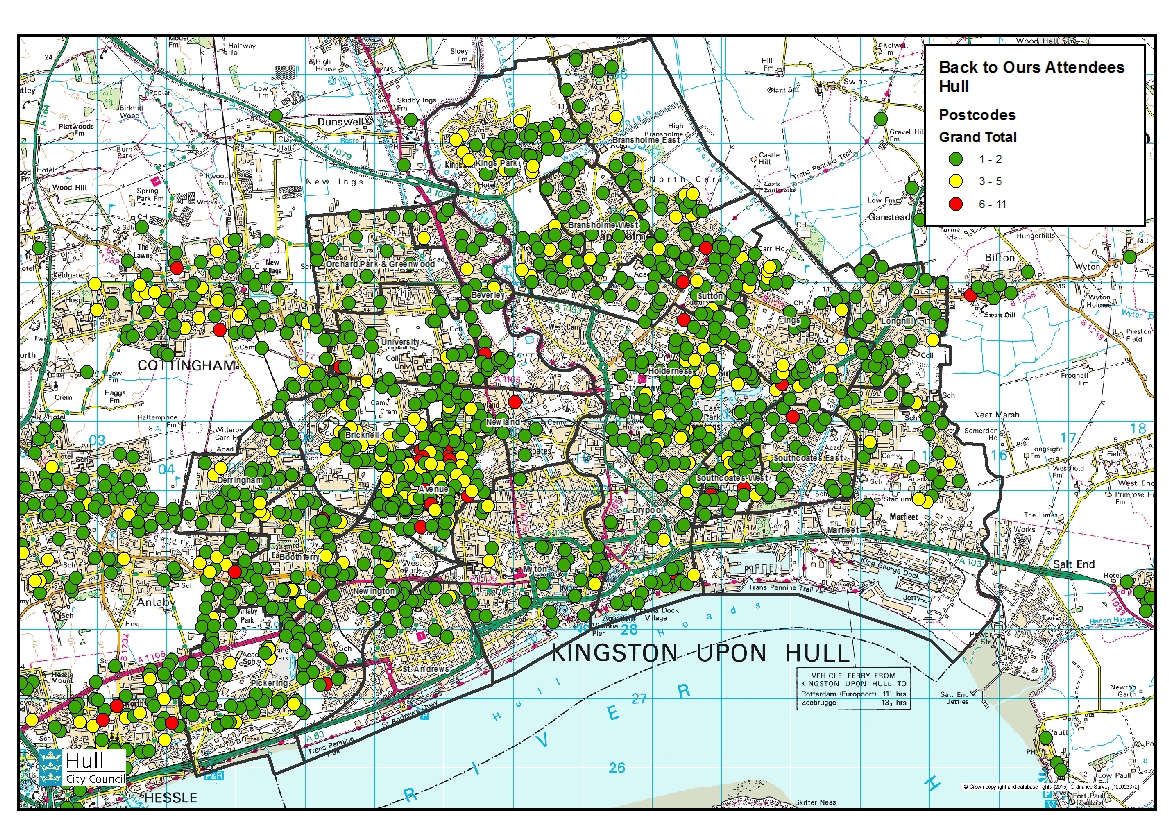Click the 'Drypool' ward label
The width and height of the screenshot is (1169, 827).
tap(646, 510)
